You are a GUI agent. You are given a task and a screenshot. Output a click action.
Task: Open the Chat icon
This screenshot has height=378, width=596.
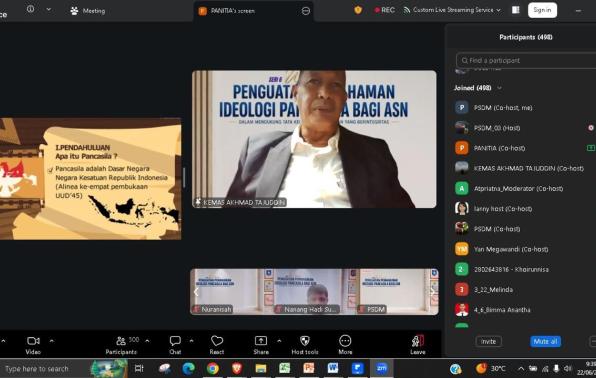(x=175, y=341)
